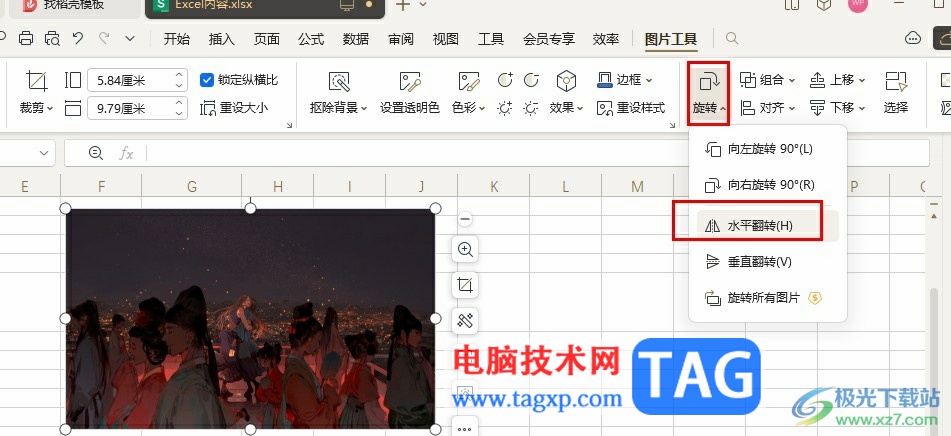Expand quick access toolbar more arrow

130,39
